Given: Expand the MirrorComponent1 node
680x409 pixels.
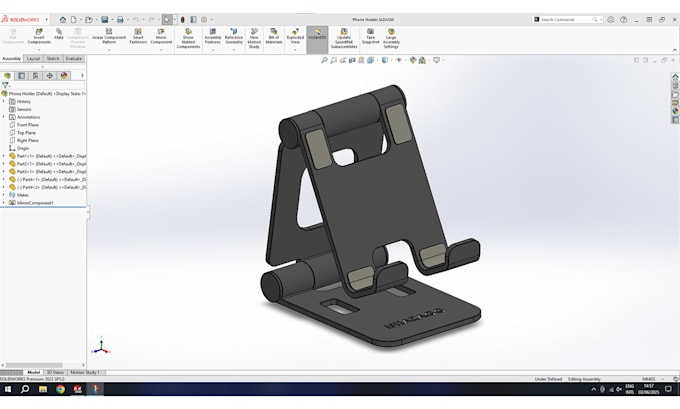Looking at the screenshot, I should tap(4, 203).
